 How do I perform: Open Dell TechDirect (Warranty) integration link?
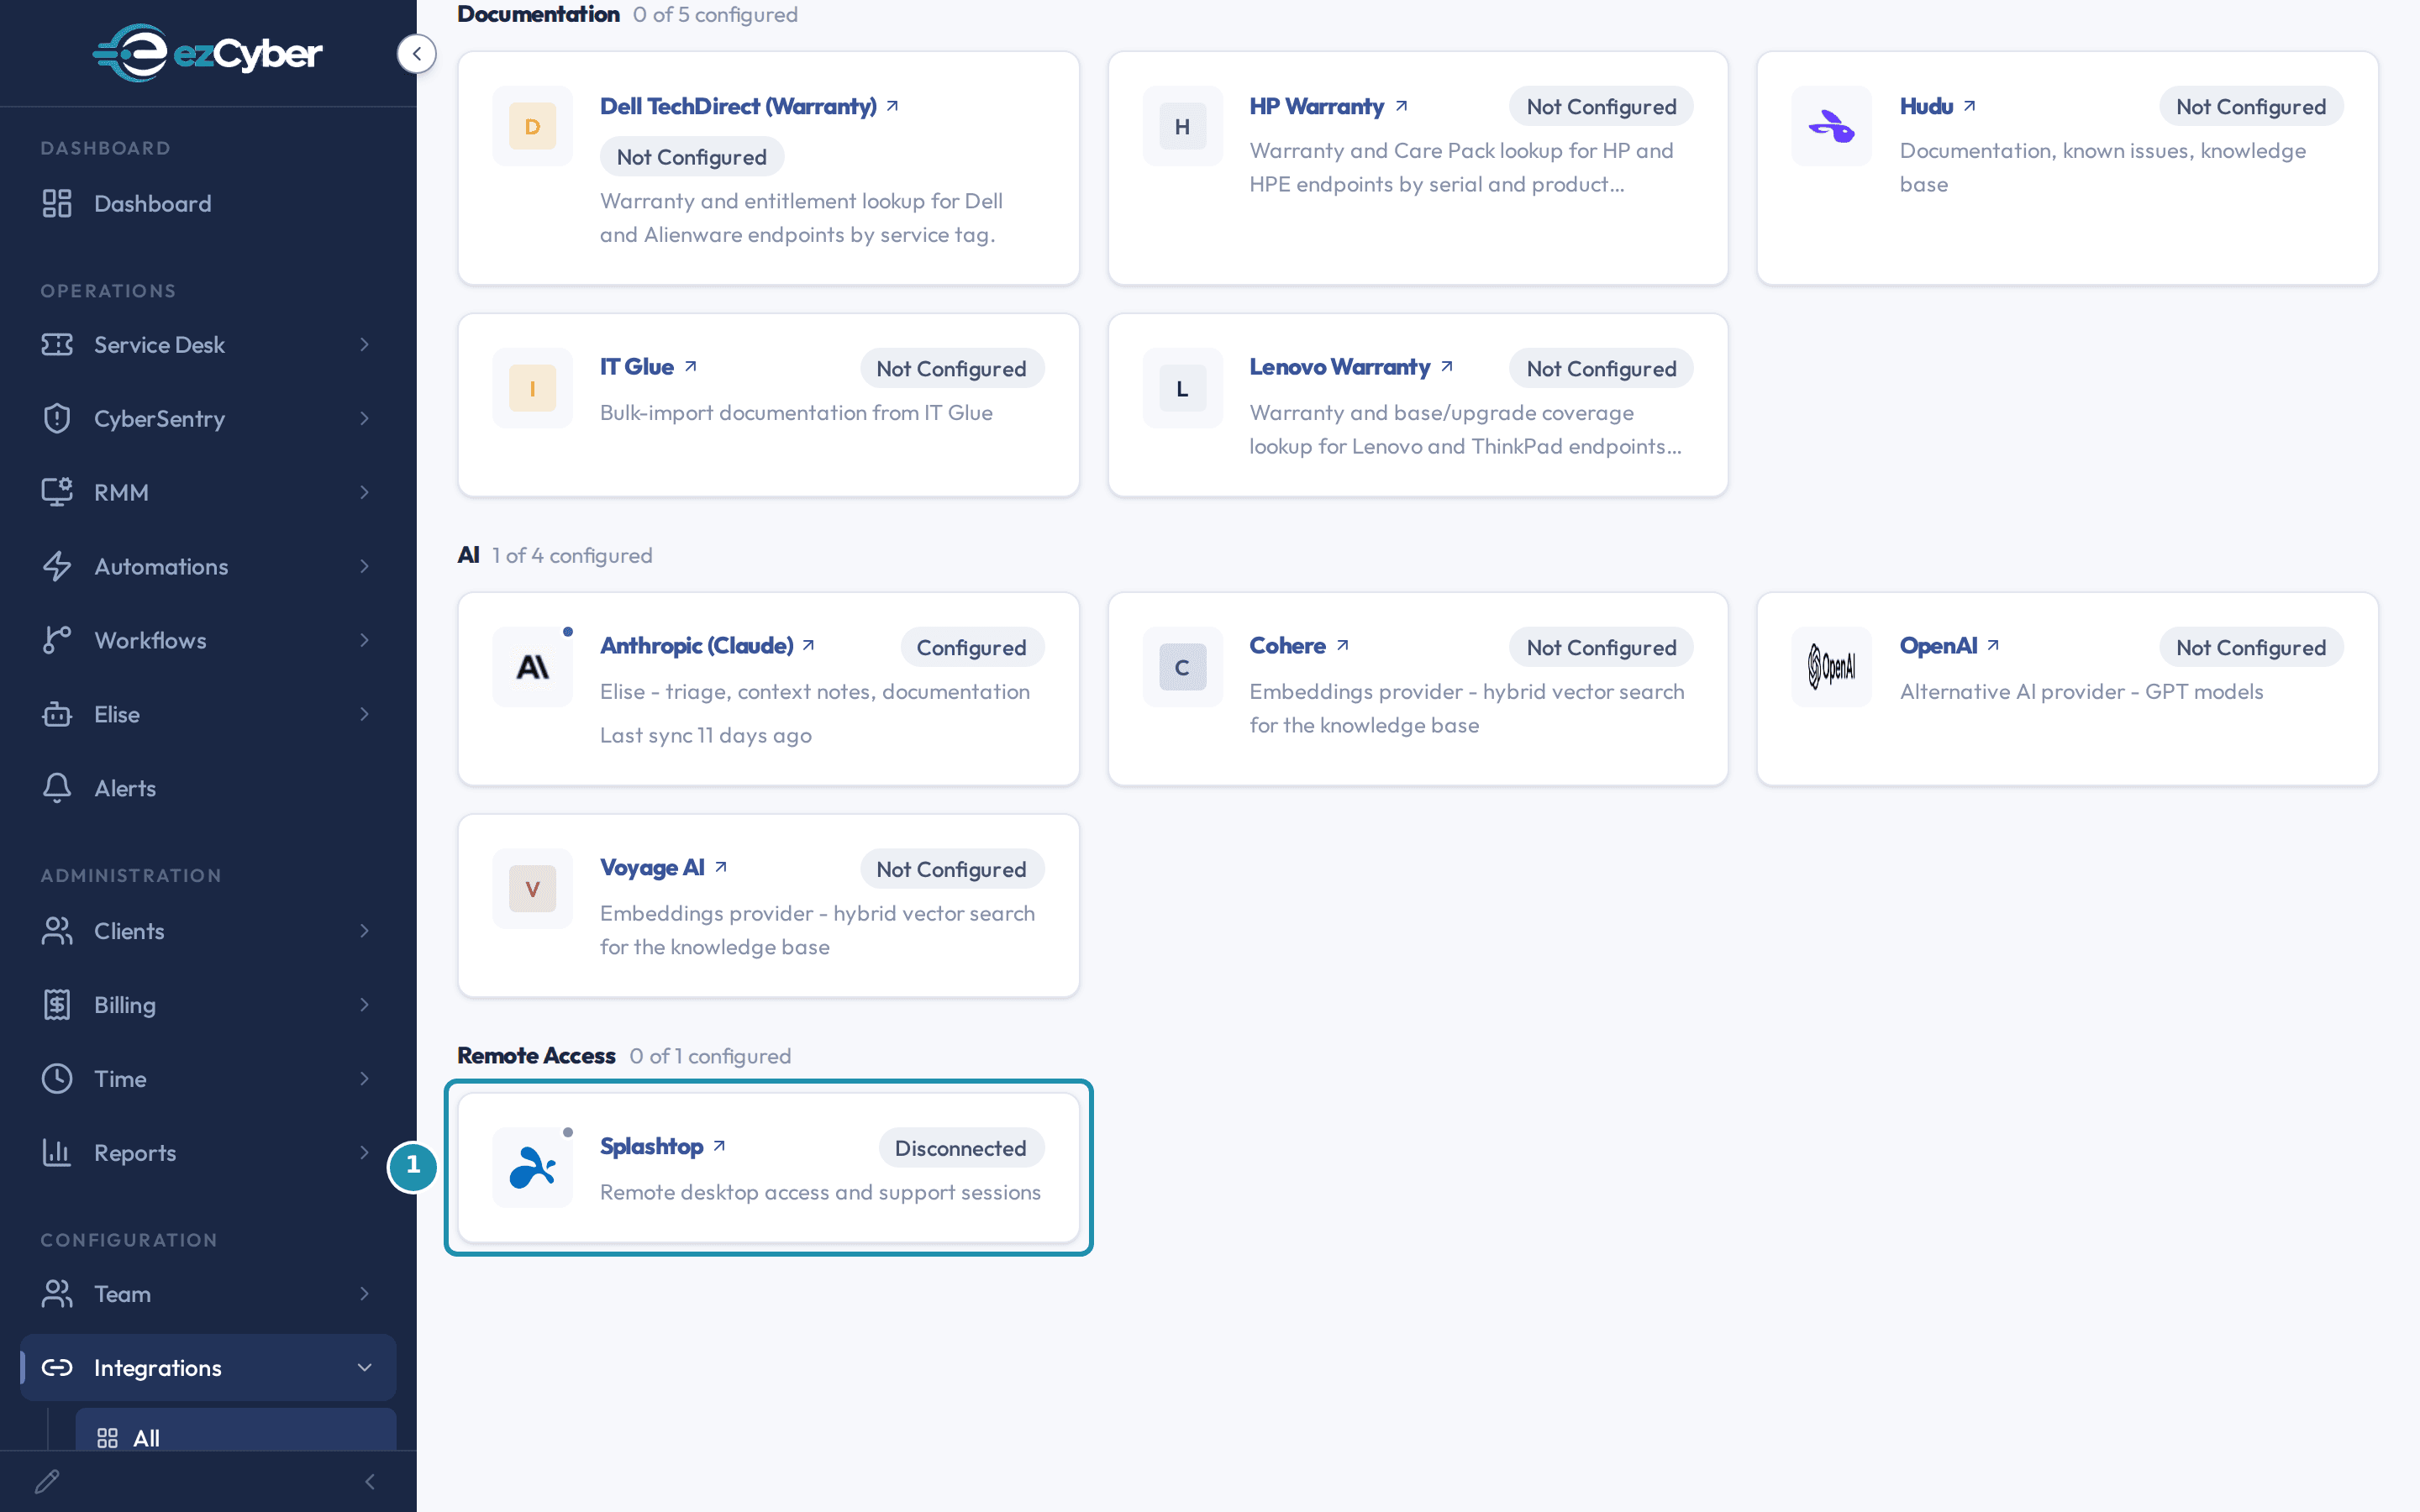coord(749,106)
